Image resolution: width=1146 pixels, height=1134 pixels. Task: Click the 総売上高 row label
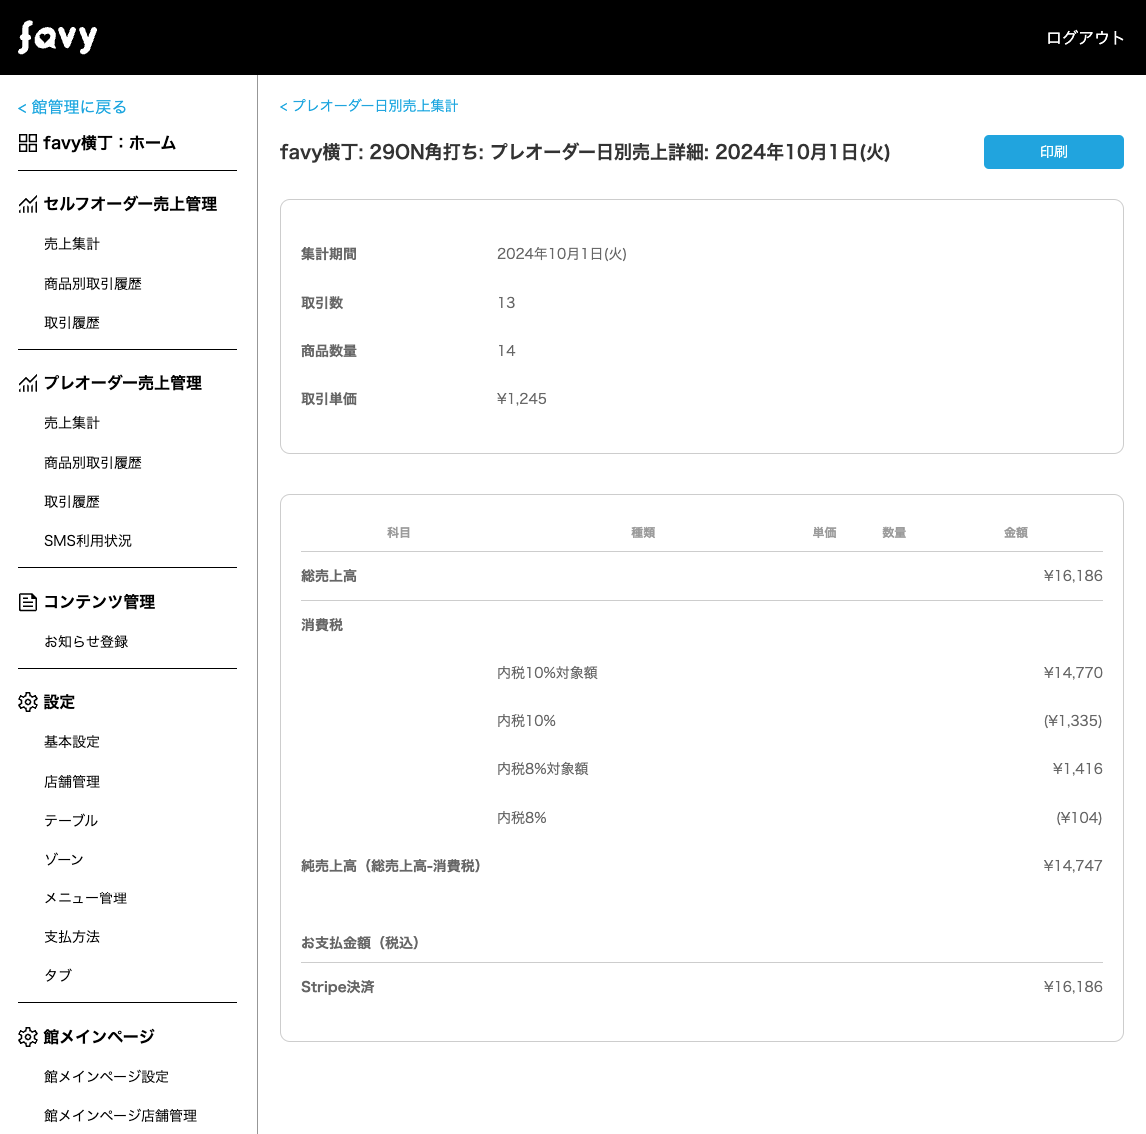coord(329,576)
